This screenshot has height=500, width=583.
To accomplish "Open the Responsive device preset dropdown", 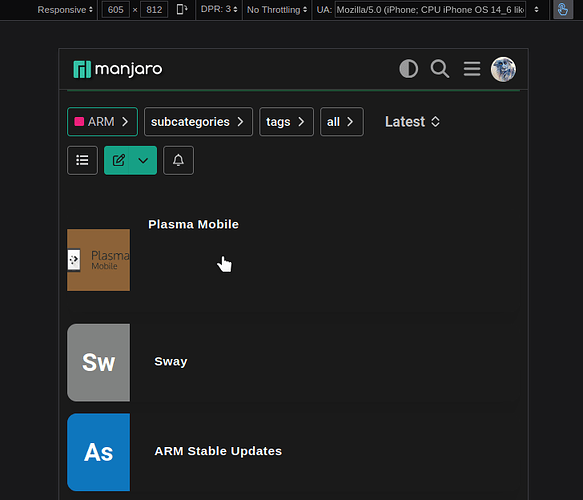I will 65,10.
